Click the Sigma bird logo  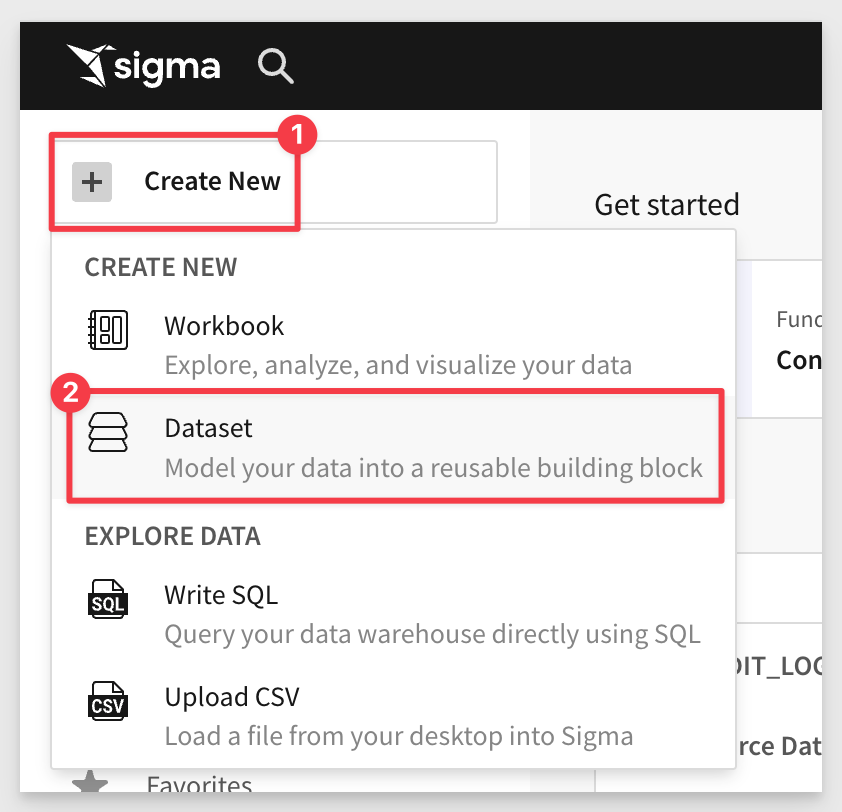tap(90, 66)
